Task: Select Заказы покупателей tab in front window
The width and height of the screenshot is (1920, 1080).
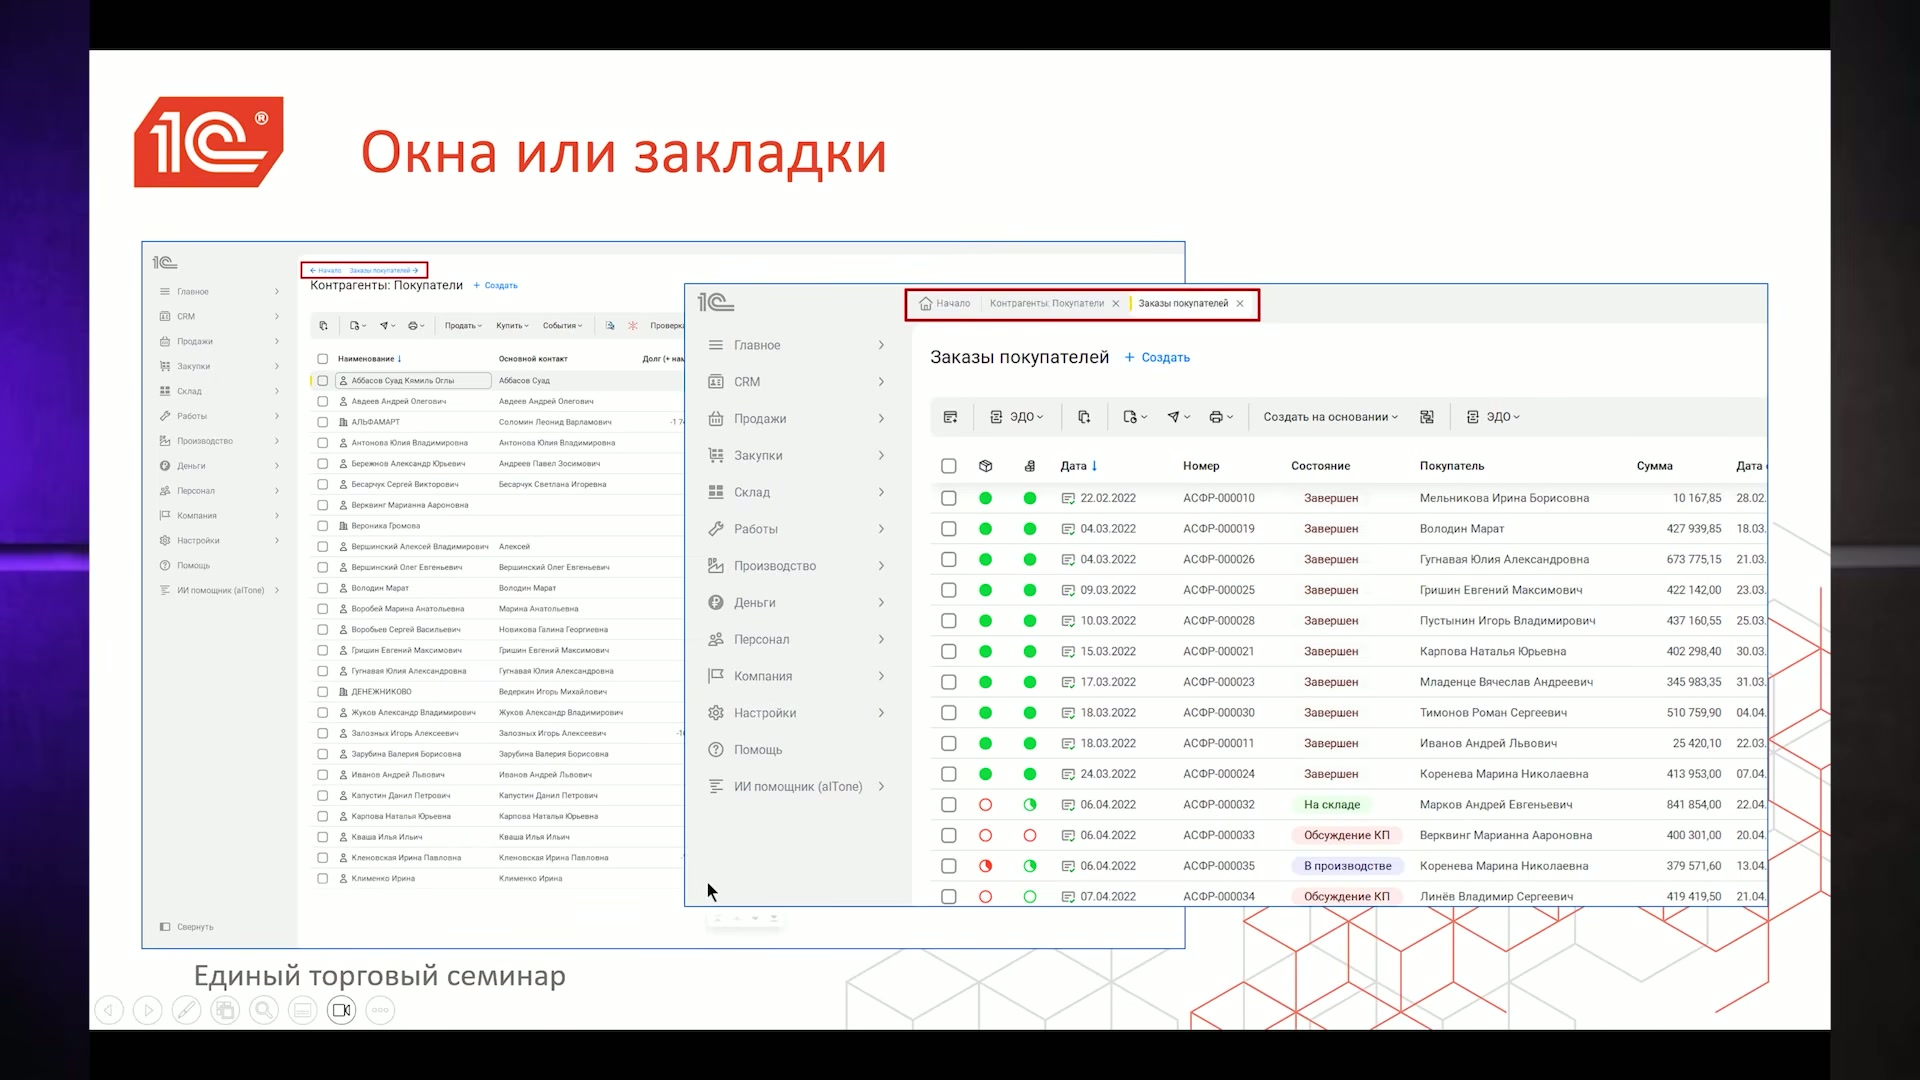Action: (x=1183, y=304)
